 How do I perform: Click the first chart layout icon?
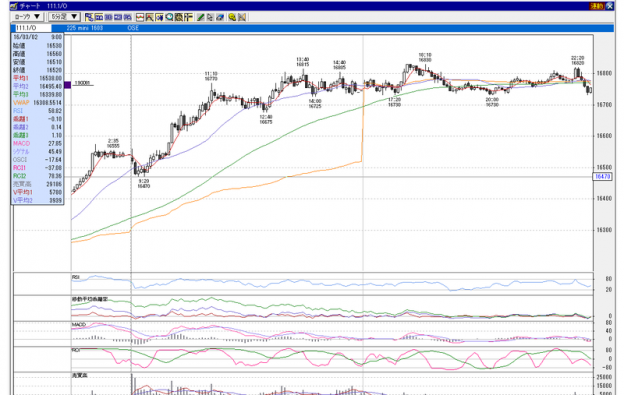[89, 17]
